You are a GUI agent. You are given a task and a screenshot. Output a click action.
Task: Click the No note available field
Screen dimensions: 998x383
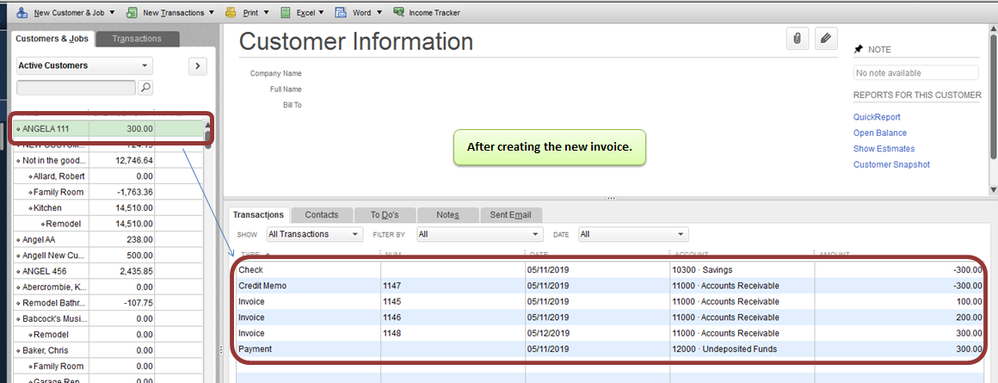pyautogui.click(x=916, y=73)
